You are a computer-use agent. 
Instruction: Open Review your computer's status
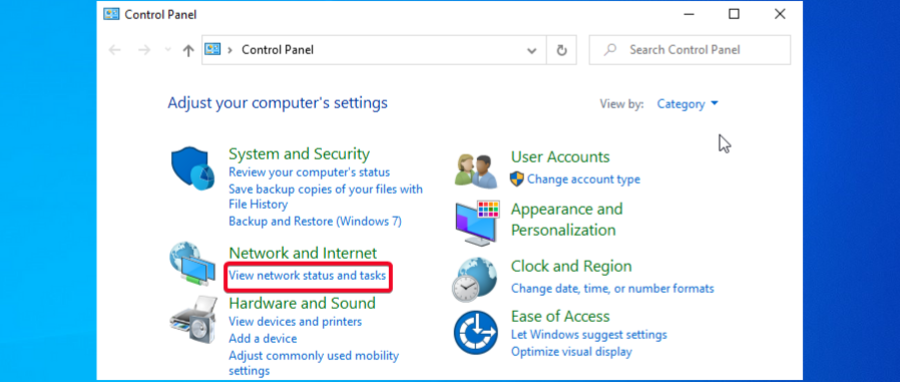click(x=309, y=172)
